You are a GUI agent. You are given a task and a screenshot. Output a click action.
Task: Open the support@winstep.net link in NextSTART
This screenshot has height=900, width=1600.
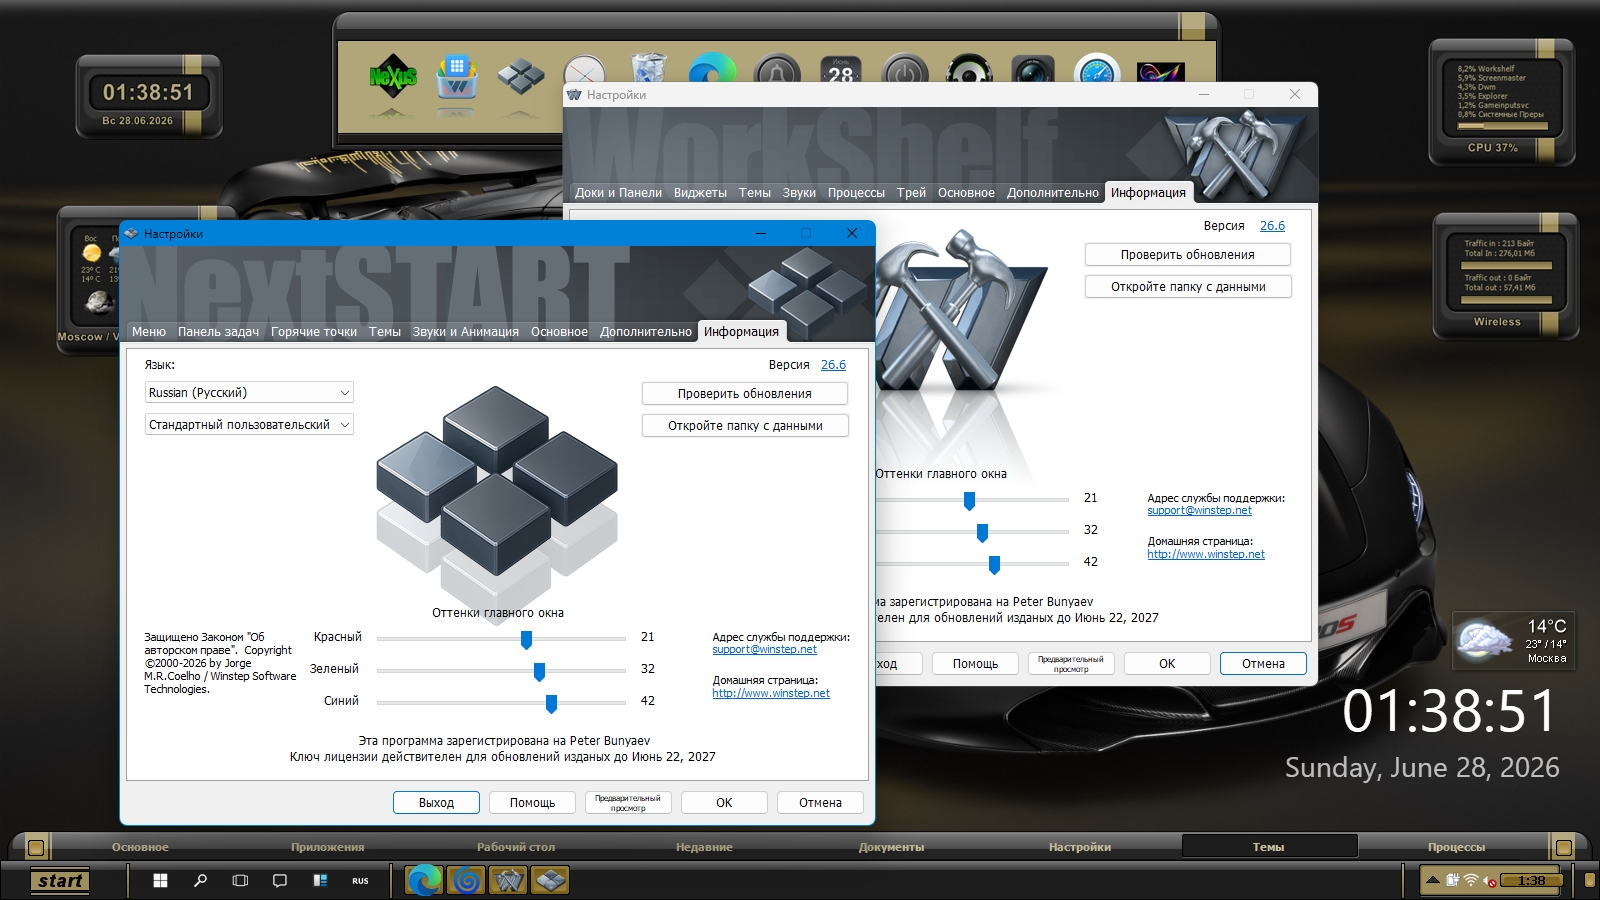point(764,650)
